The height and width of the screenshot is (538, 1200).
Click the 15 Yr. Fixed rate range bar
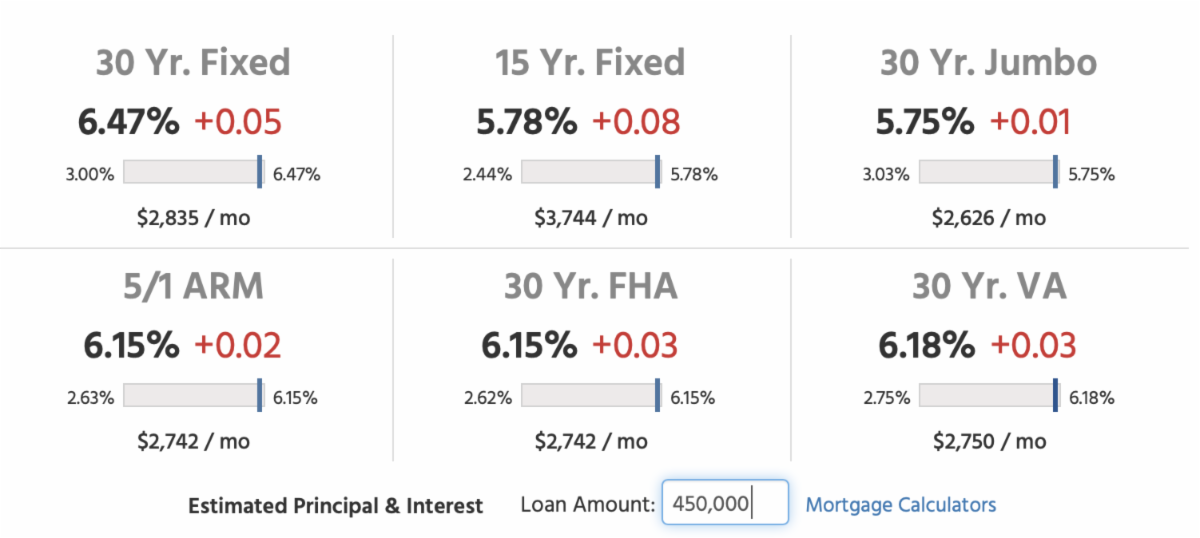(590, 173)
